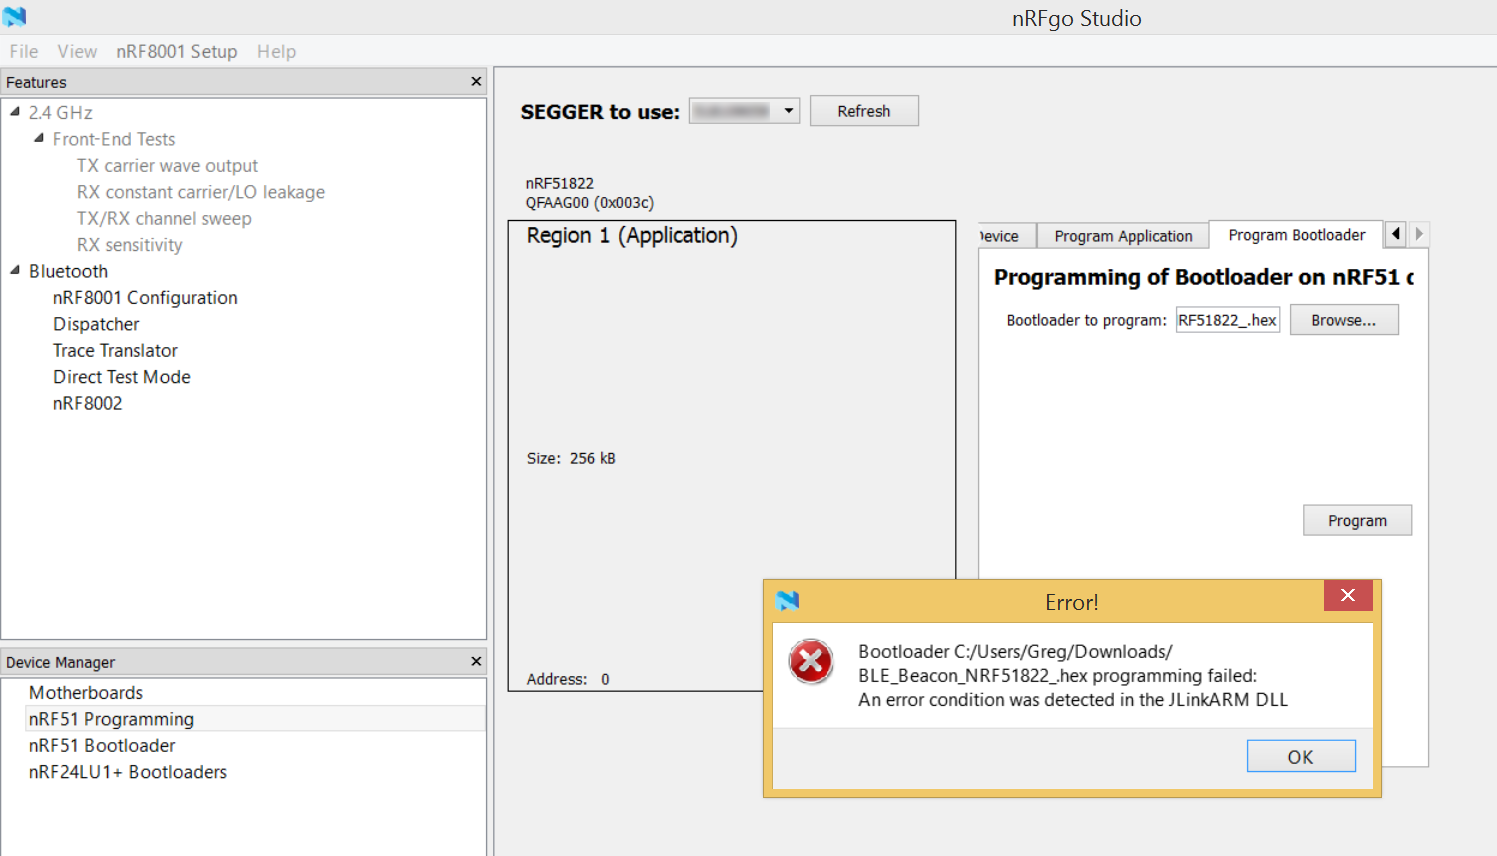
Task: Close the Error dialog with the red X
Action: coord(1348,595)
